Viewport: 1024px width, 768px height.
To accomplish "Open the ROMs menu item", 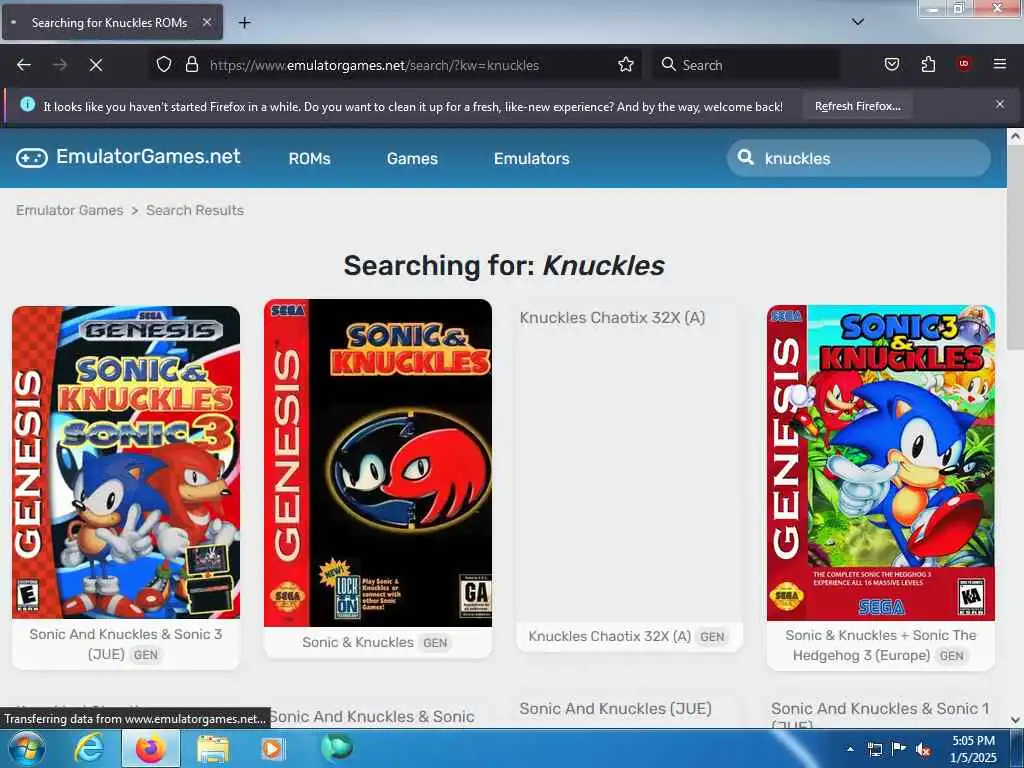I will tap(310, 158).
